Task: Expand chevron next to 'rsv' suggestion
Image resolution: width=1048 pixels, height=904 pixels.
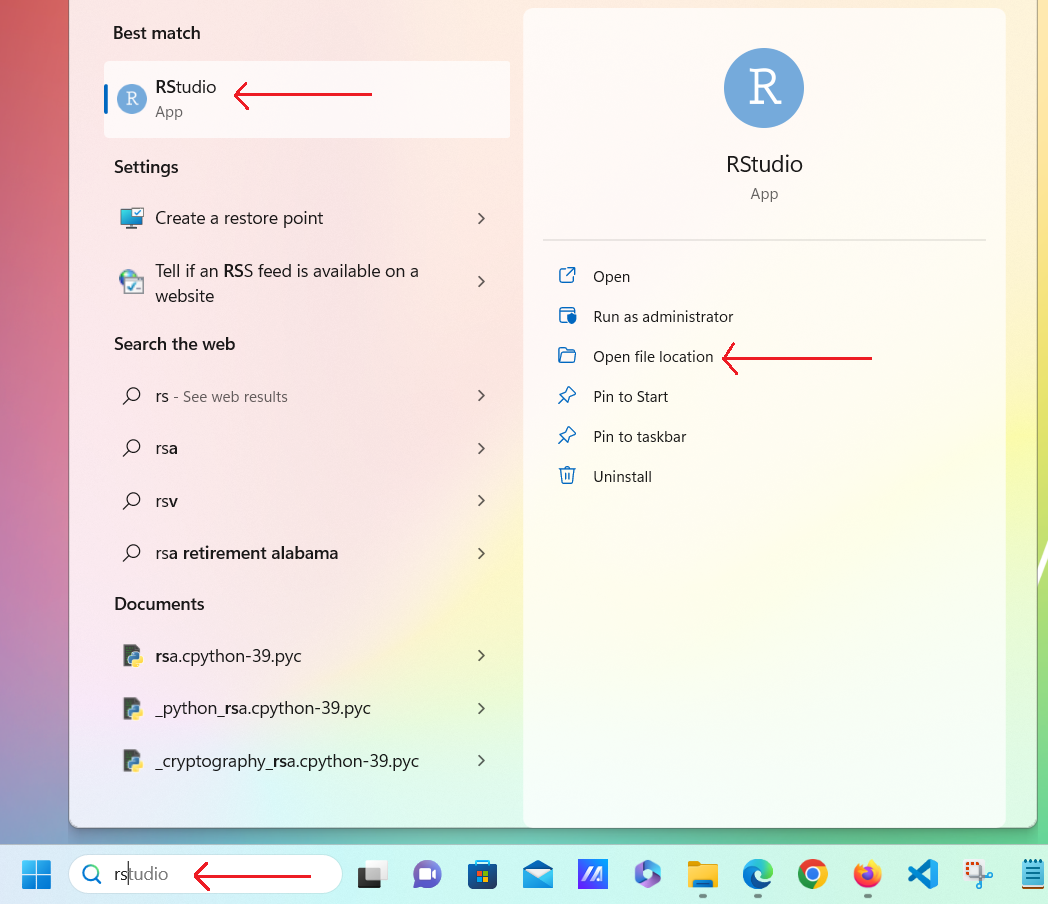Action: coord(481,500)
